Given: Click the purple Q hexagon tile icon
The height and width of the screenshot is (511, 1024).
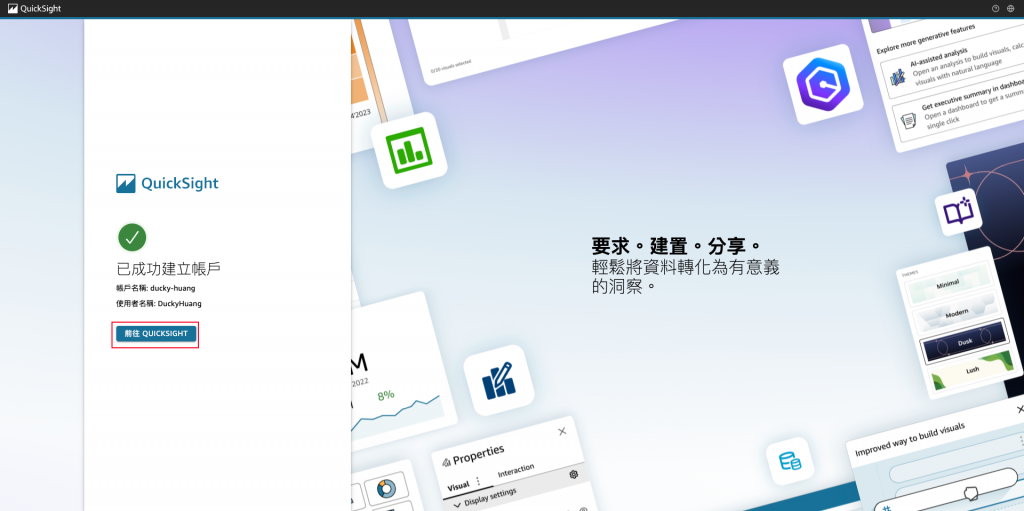Looking at the screenshot, I should pyautogui.click(x=823, y=85).
